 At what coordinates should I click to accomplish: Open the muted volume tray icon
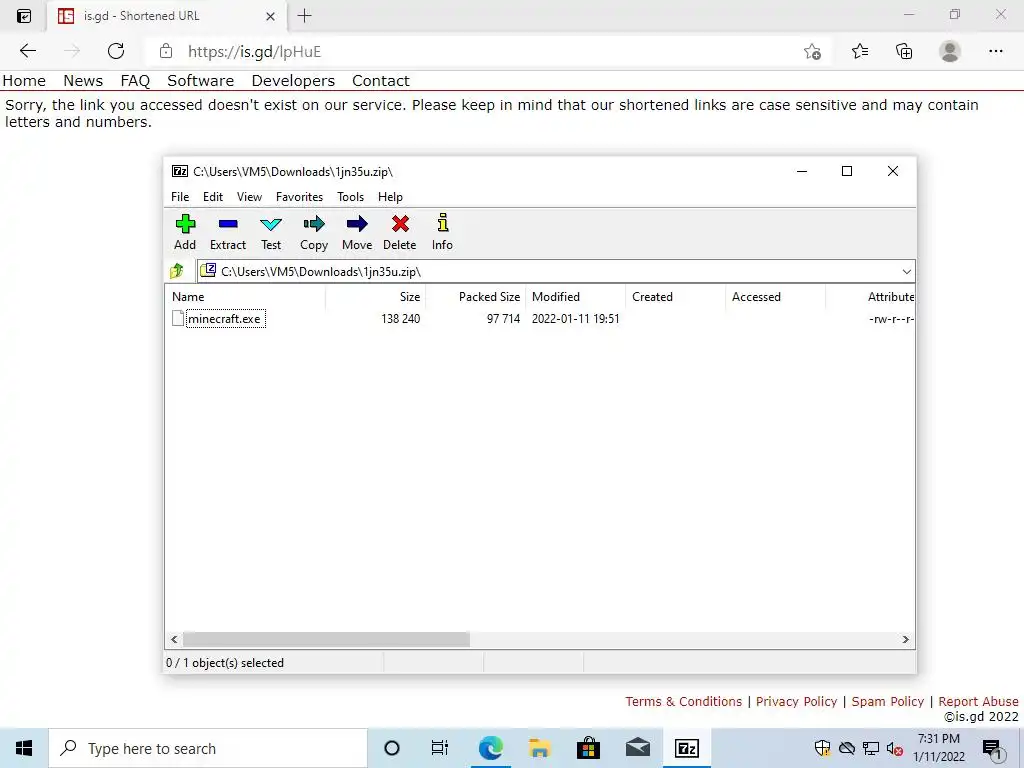(x=894, y=748)
